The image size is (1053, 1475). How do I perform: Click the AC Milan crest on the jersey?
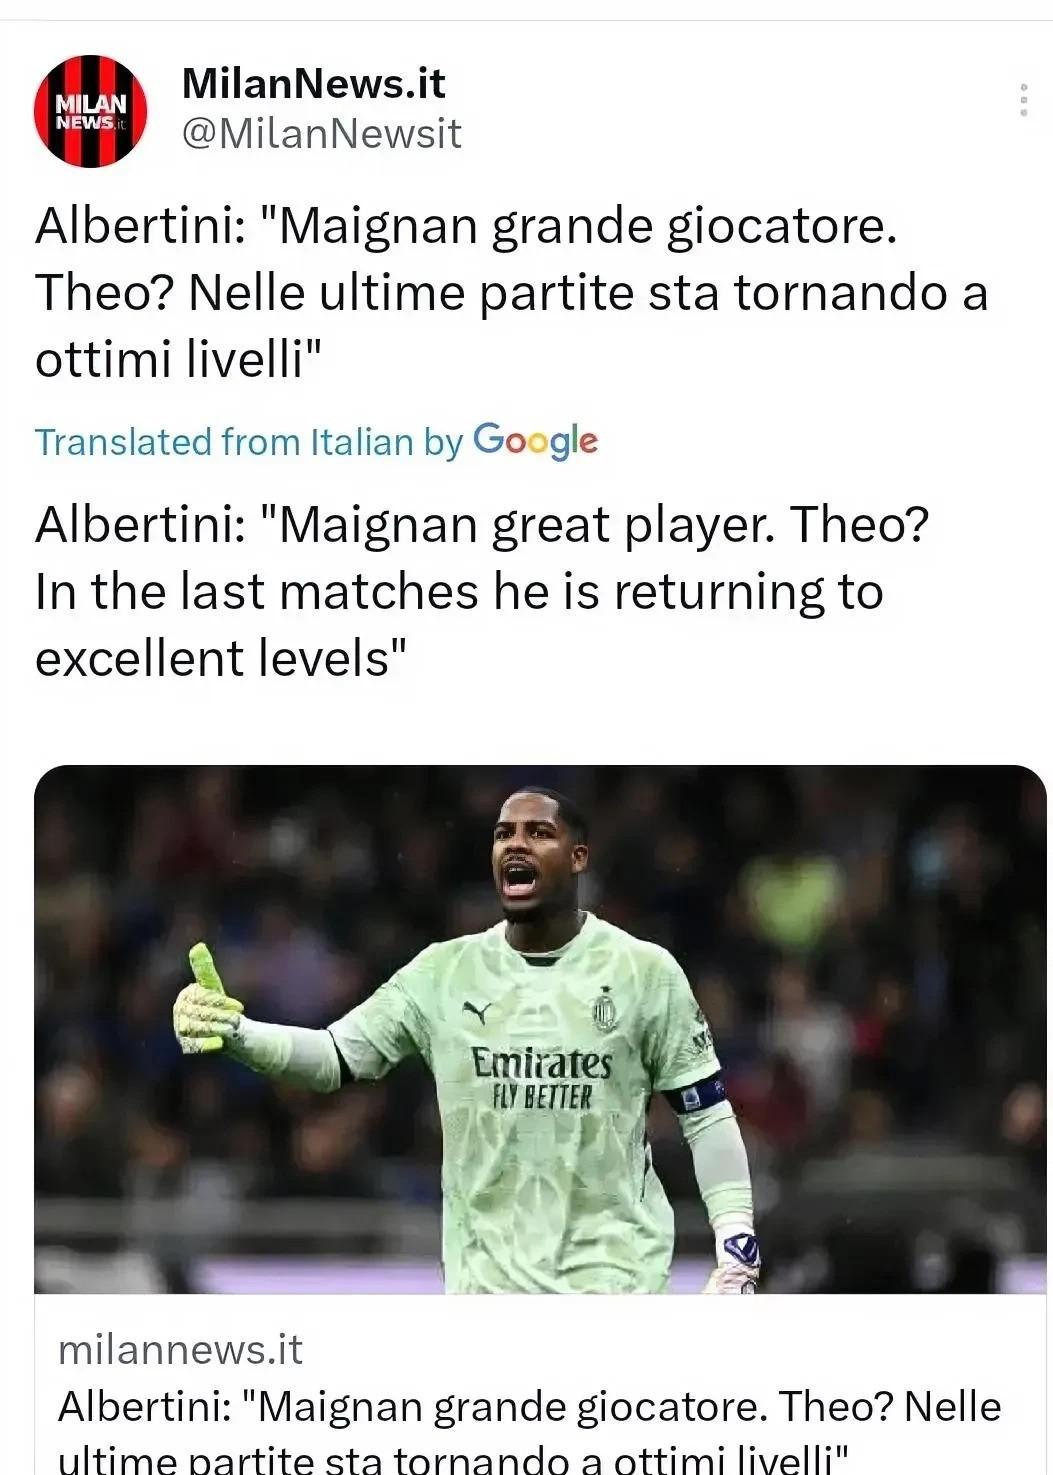pos(604,1009)
